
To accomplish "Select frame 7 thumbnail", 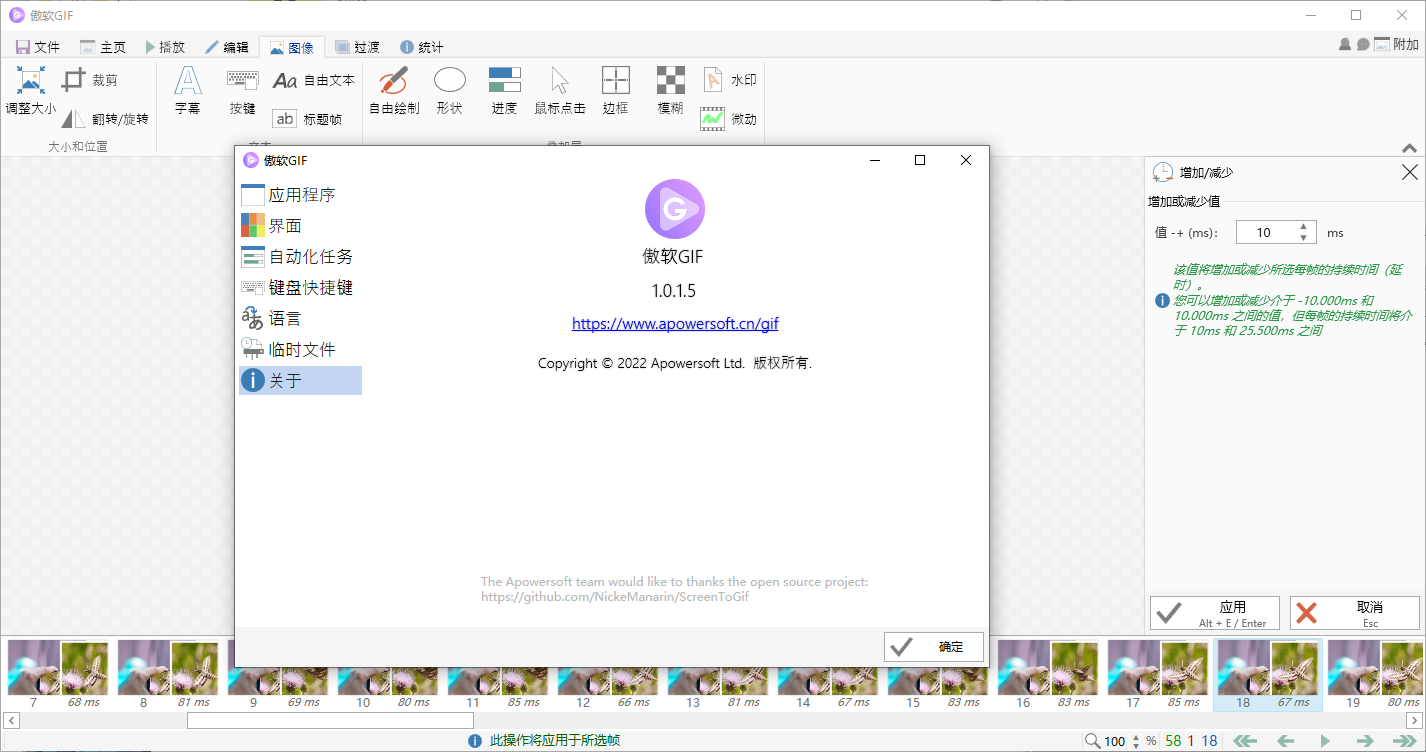I will point(57,675).
